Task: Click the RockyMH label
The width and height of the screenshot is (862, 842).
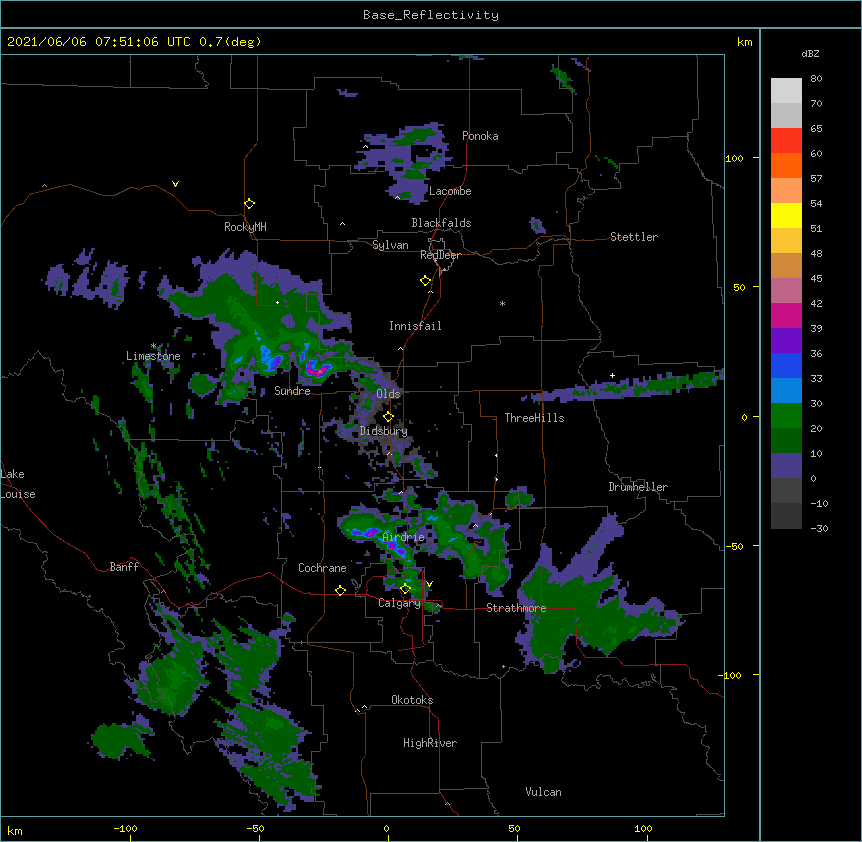Action: pos(245,227)
